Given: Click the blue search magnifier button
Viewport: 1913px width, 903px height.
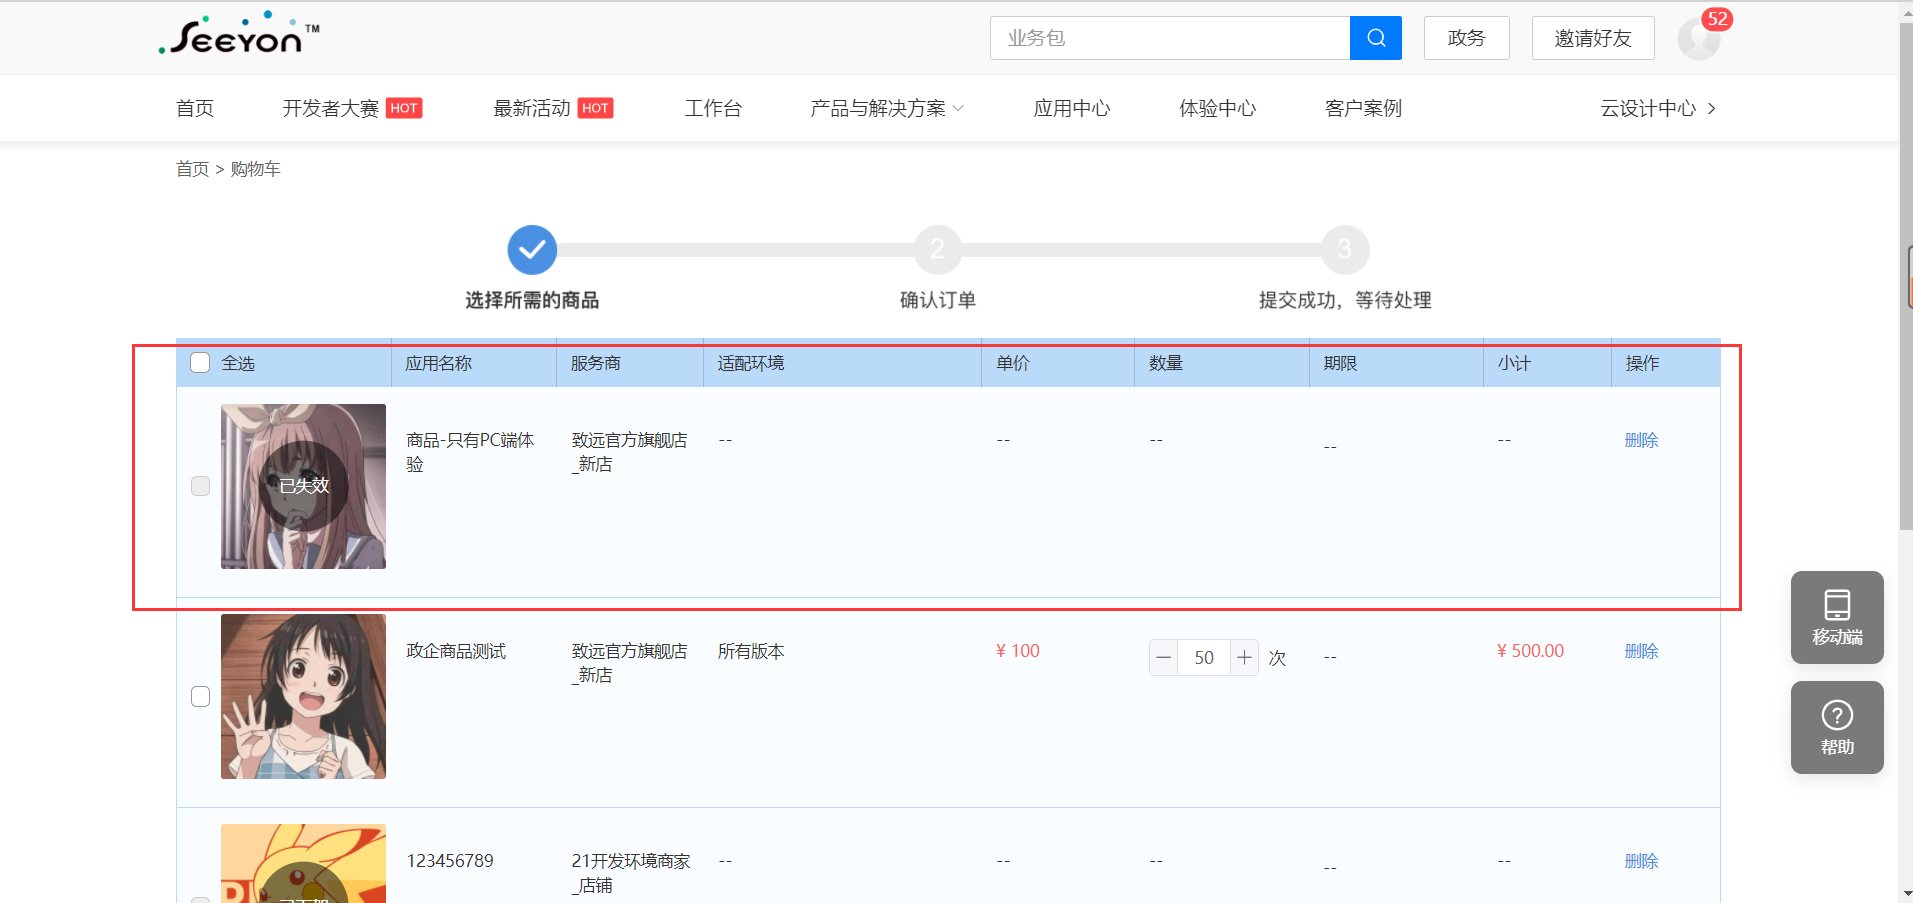Looking at the screenshot, I should point(1376,38).
